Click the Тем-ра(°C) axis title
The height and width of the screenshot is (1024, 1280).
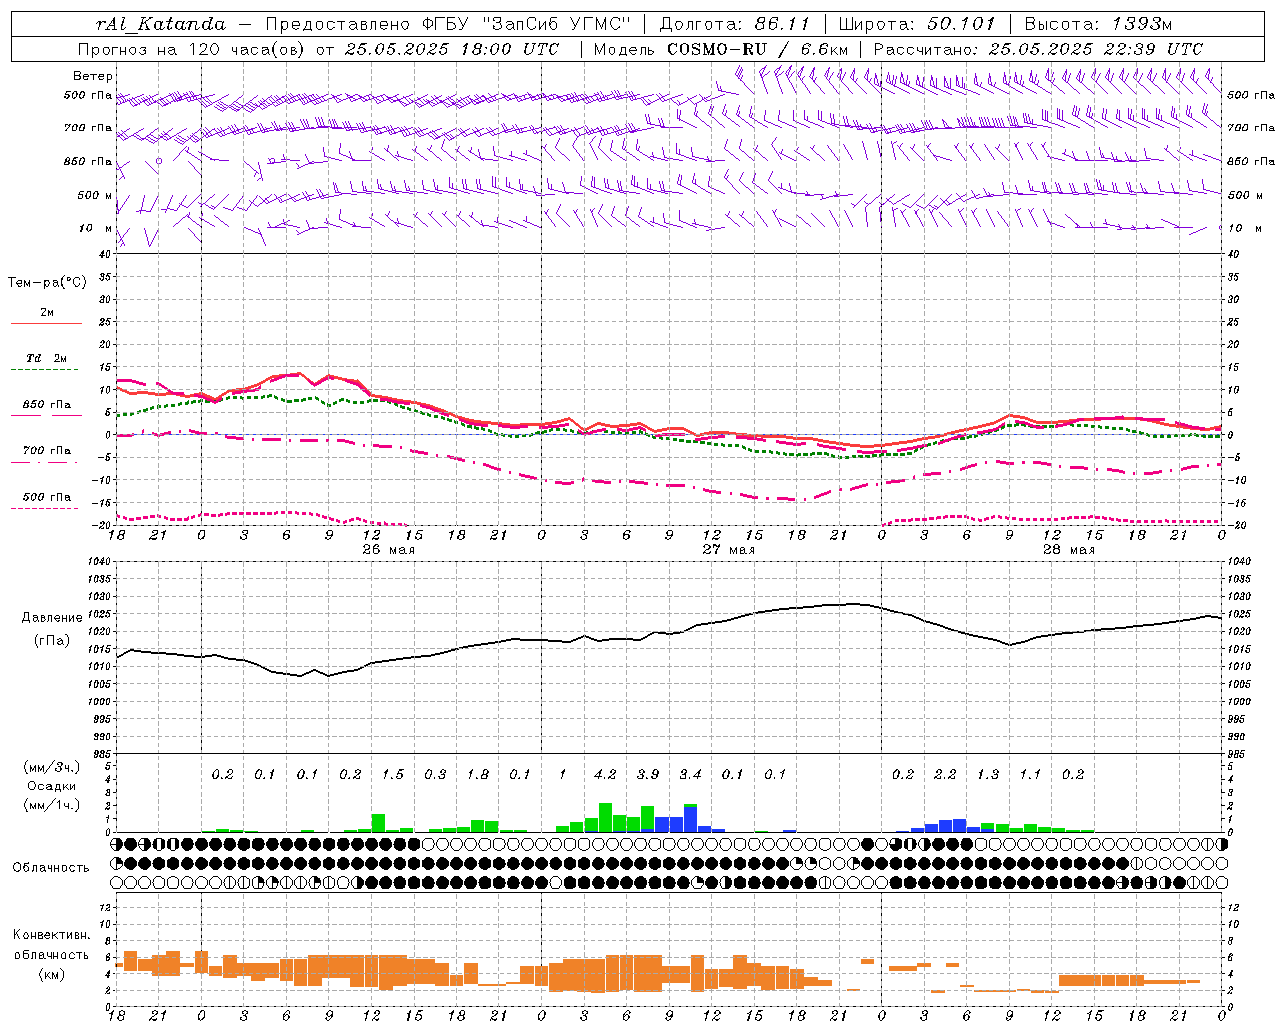47,283
